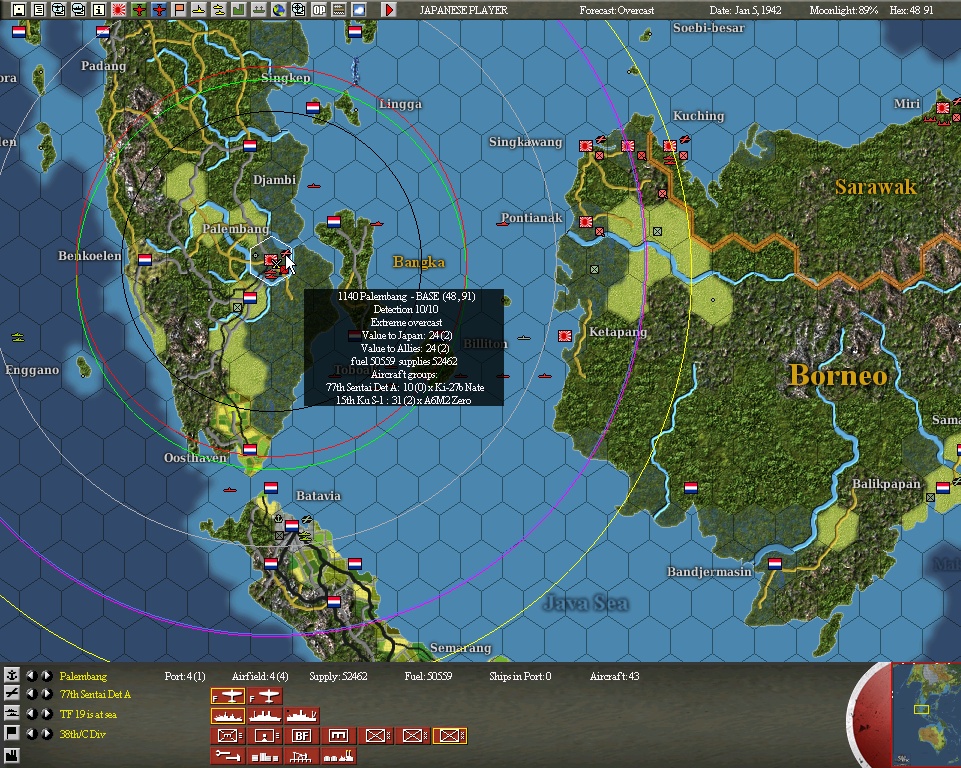The image size is (961, 768).
Task: Click the world minimap in the corner
Action: pos(926,714)
